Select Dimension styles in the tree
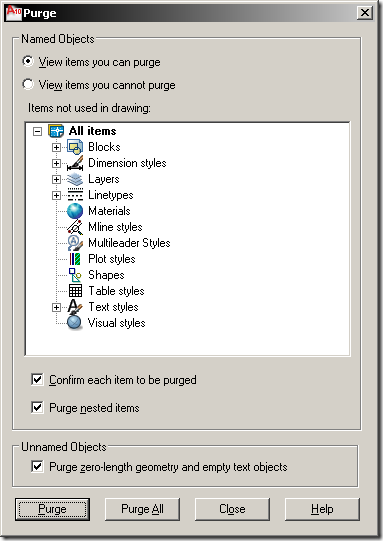 [127, 163]
